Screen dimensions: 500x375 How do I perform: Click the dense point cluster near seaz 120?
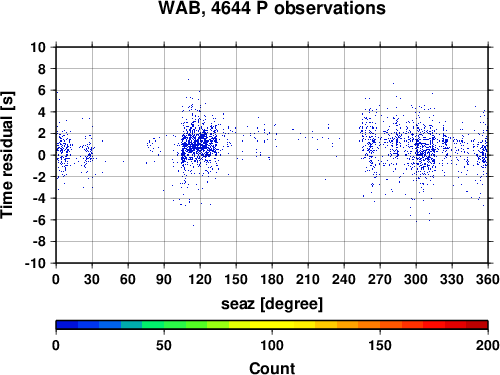pyautogui.click(x=200, y=143)
